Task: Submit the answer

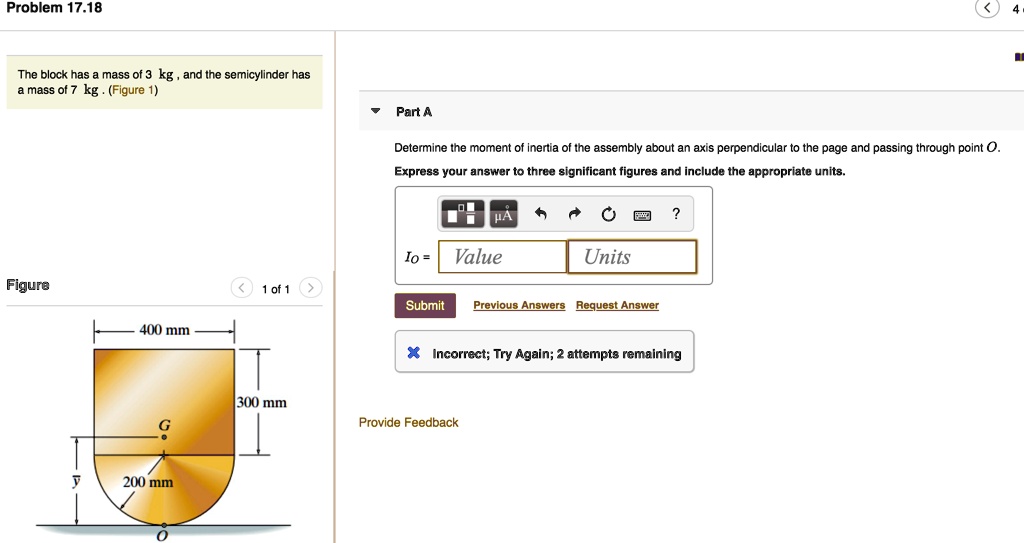Action: [x=425, y=305]
